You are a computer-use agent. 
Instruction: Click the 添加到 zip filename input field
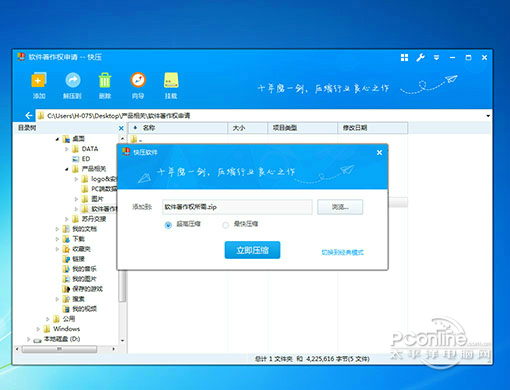click(x=237, y=207)
